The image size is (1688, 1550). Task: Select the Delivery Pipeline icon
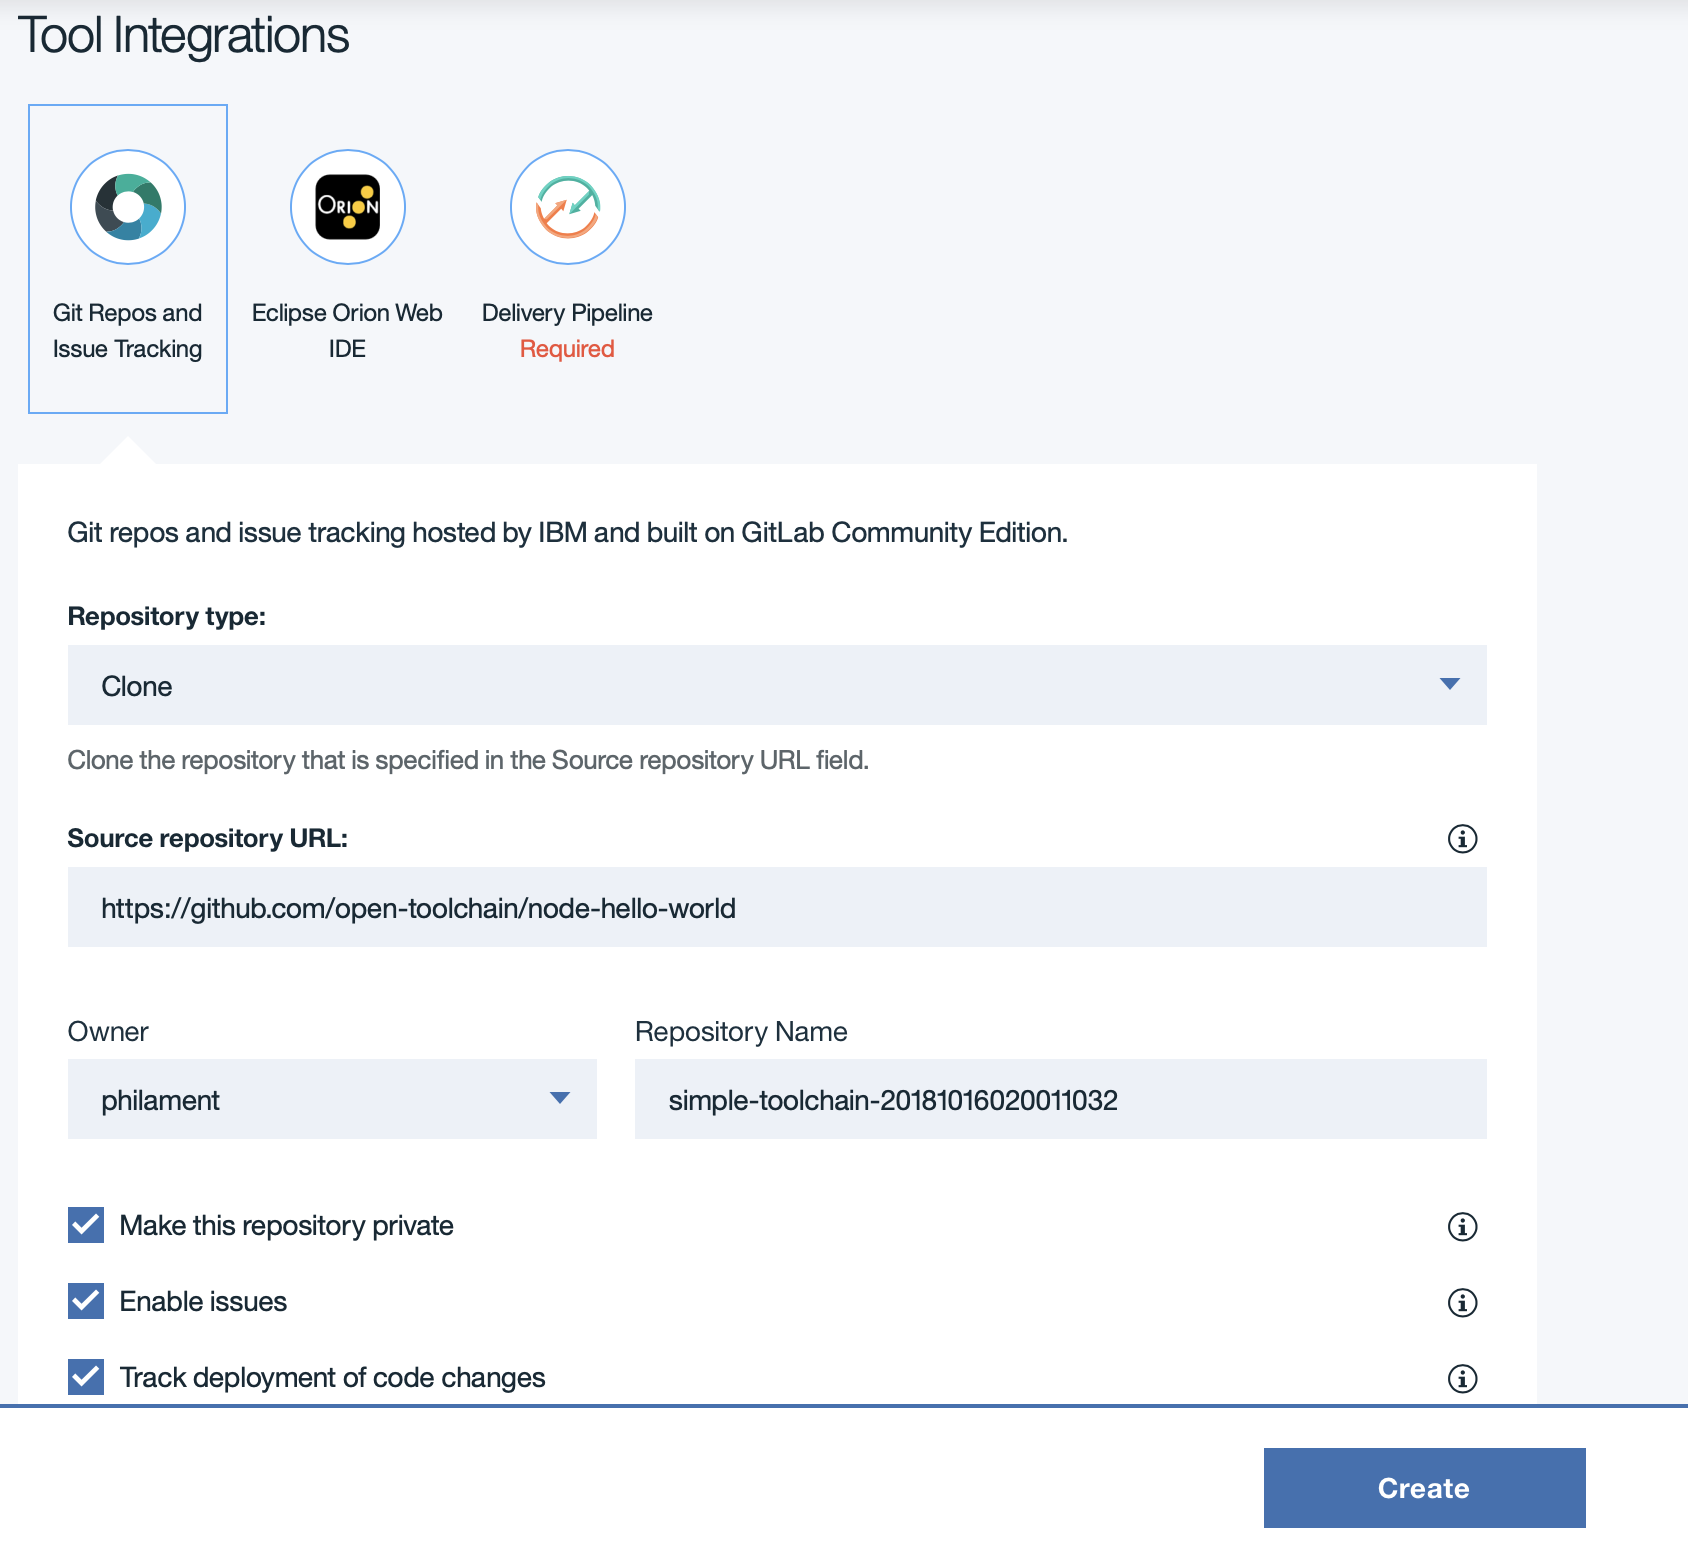[567, 207]
